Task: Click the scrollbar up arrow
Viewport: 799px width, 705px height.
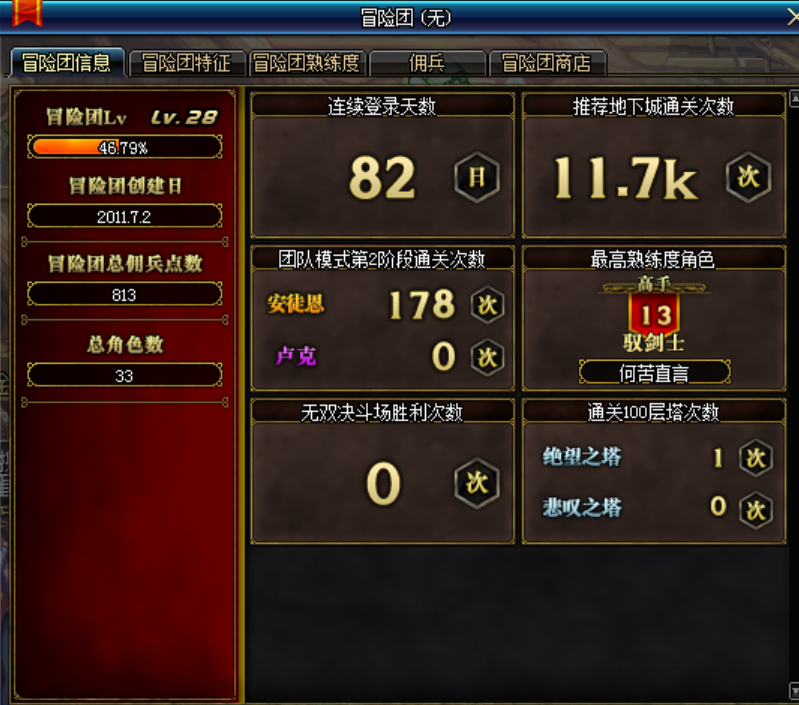Action: (794, 98)
